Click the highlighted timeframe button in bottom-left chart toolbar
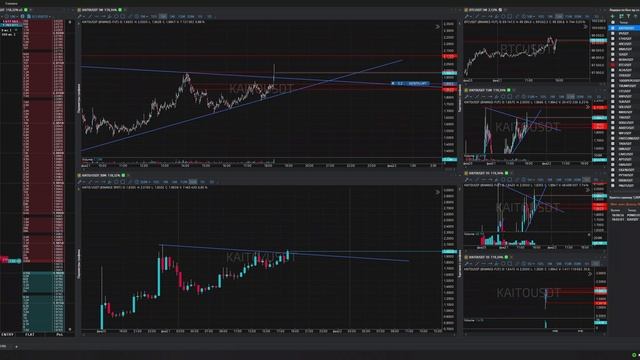 pos(193,182)
